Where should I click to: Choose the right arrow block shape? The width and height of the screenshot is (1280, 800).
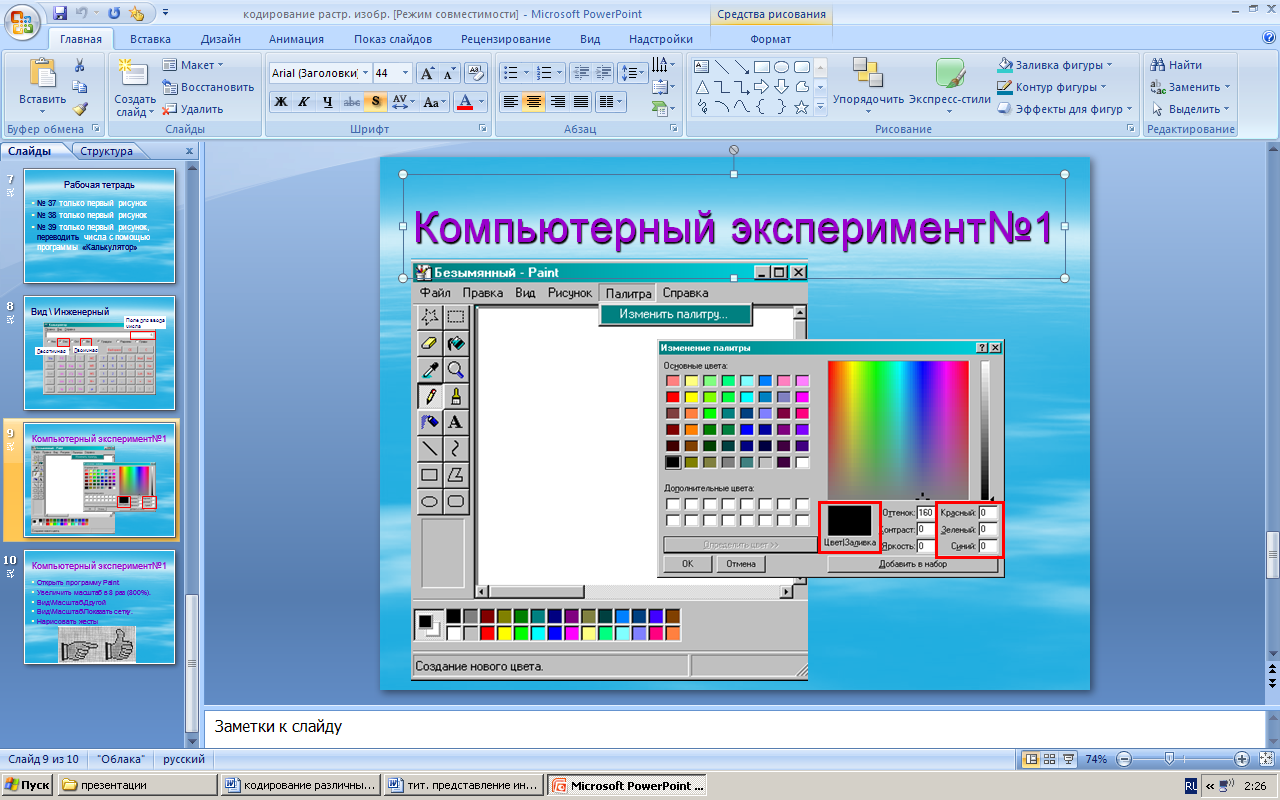762,87
